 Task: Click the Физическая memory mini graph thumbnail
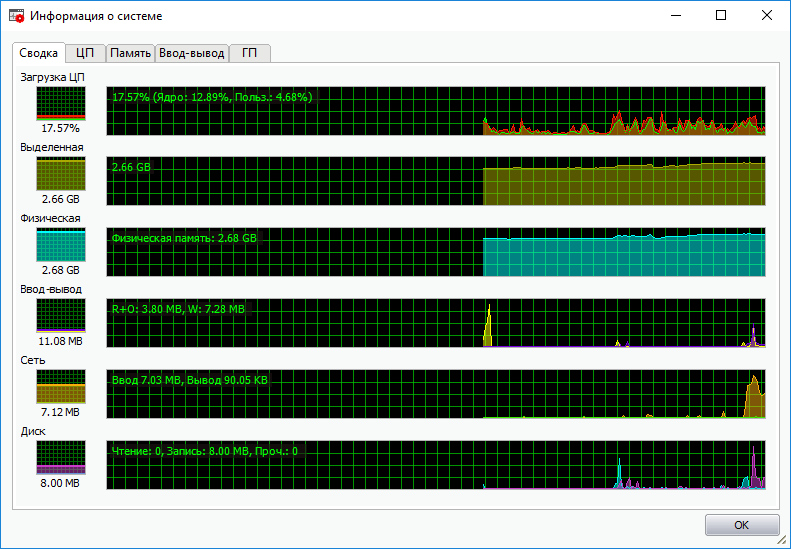point(61,245)
